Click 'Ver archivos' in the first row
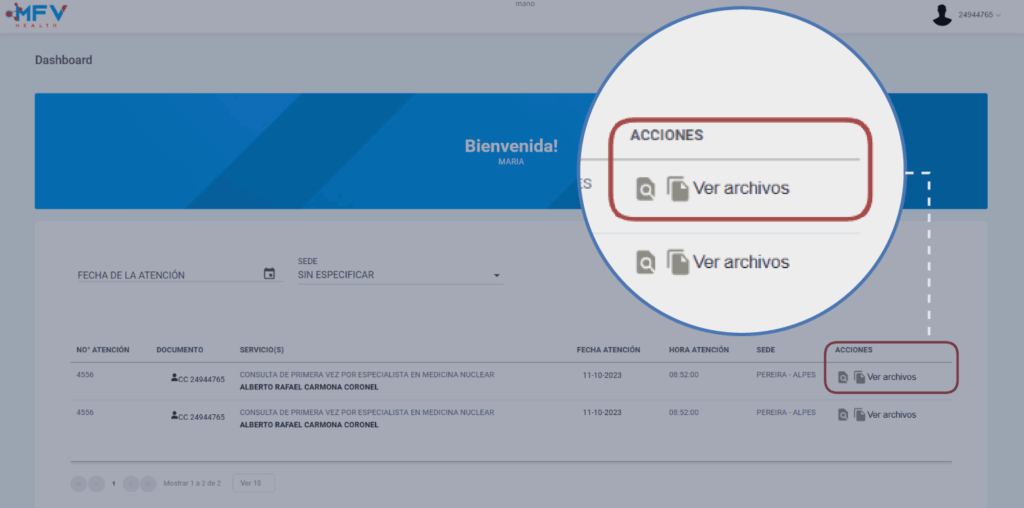The height and width of the screenshot is (508, 1024). tap(891, 377)
